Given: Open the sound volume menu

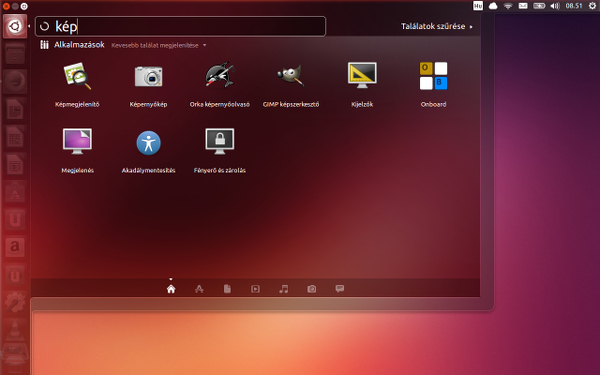Looking at the screenshot, I should [555, 6].
